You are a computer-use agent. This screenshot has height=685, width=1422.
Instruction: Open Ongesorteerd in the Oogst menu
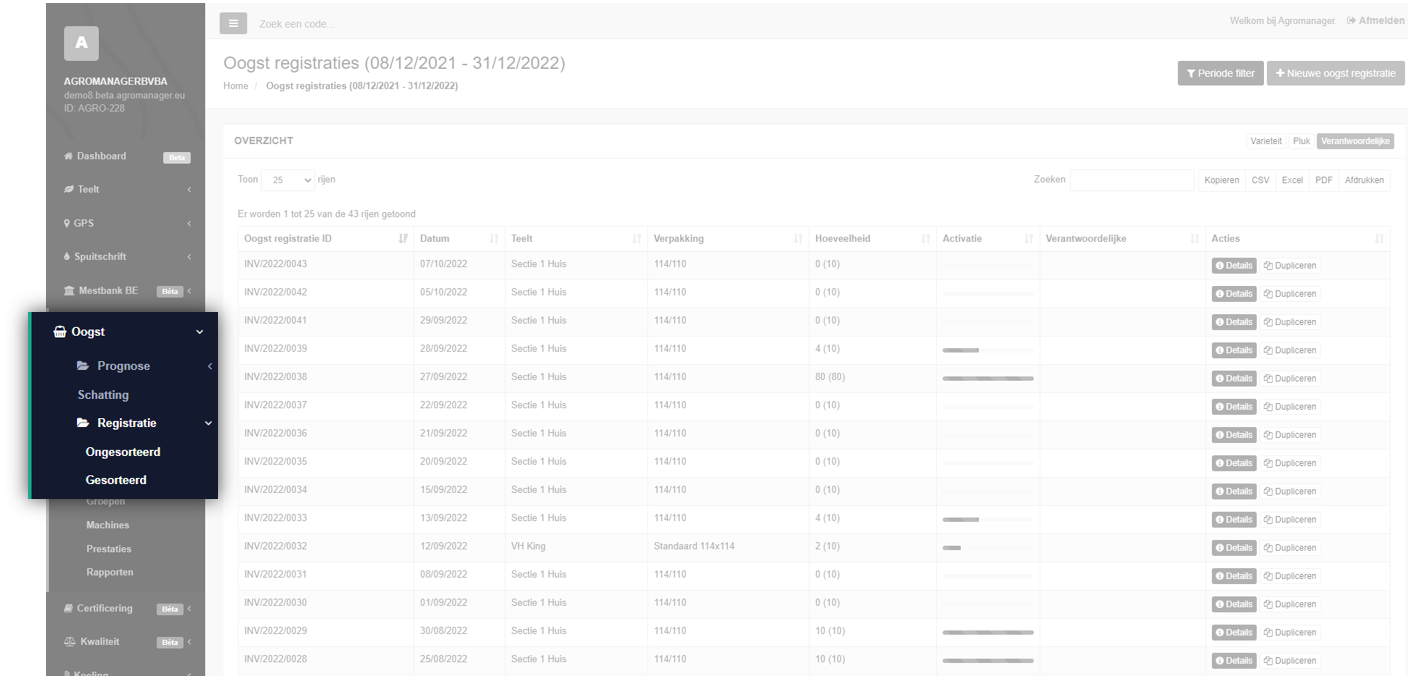click(123, 452)
